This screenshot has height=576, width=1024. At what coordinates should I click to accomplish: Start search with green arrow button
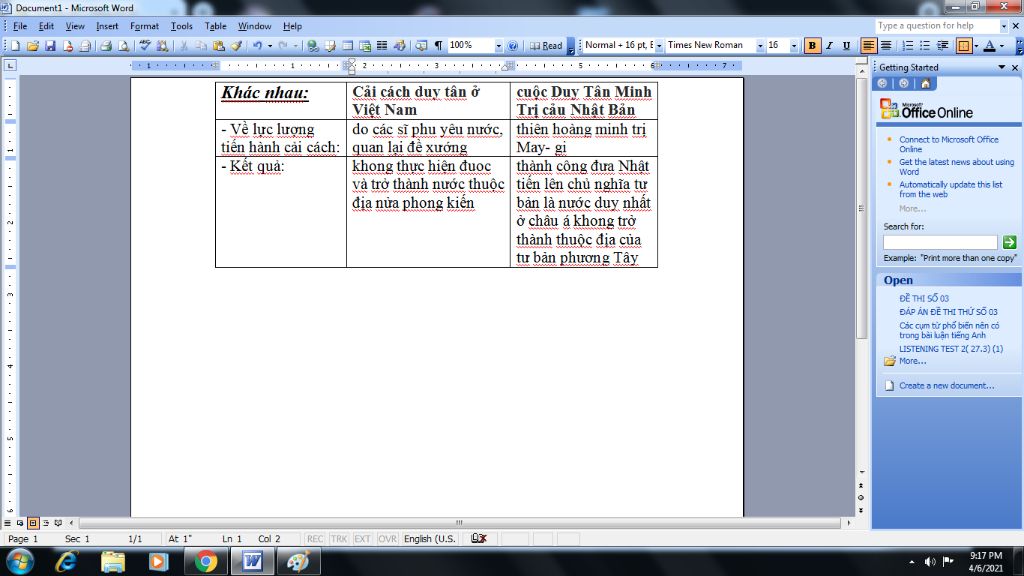(x=1009, y=242)
